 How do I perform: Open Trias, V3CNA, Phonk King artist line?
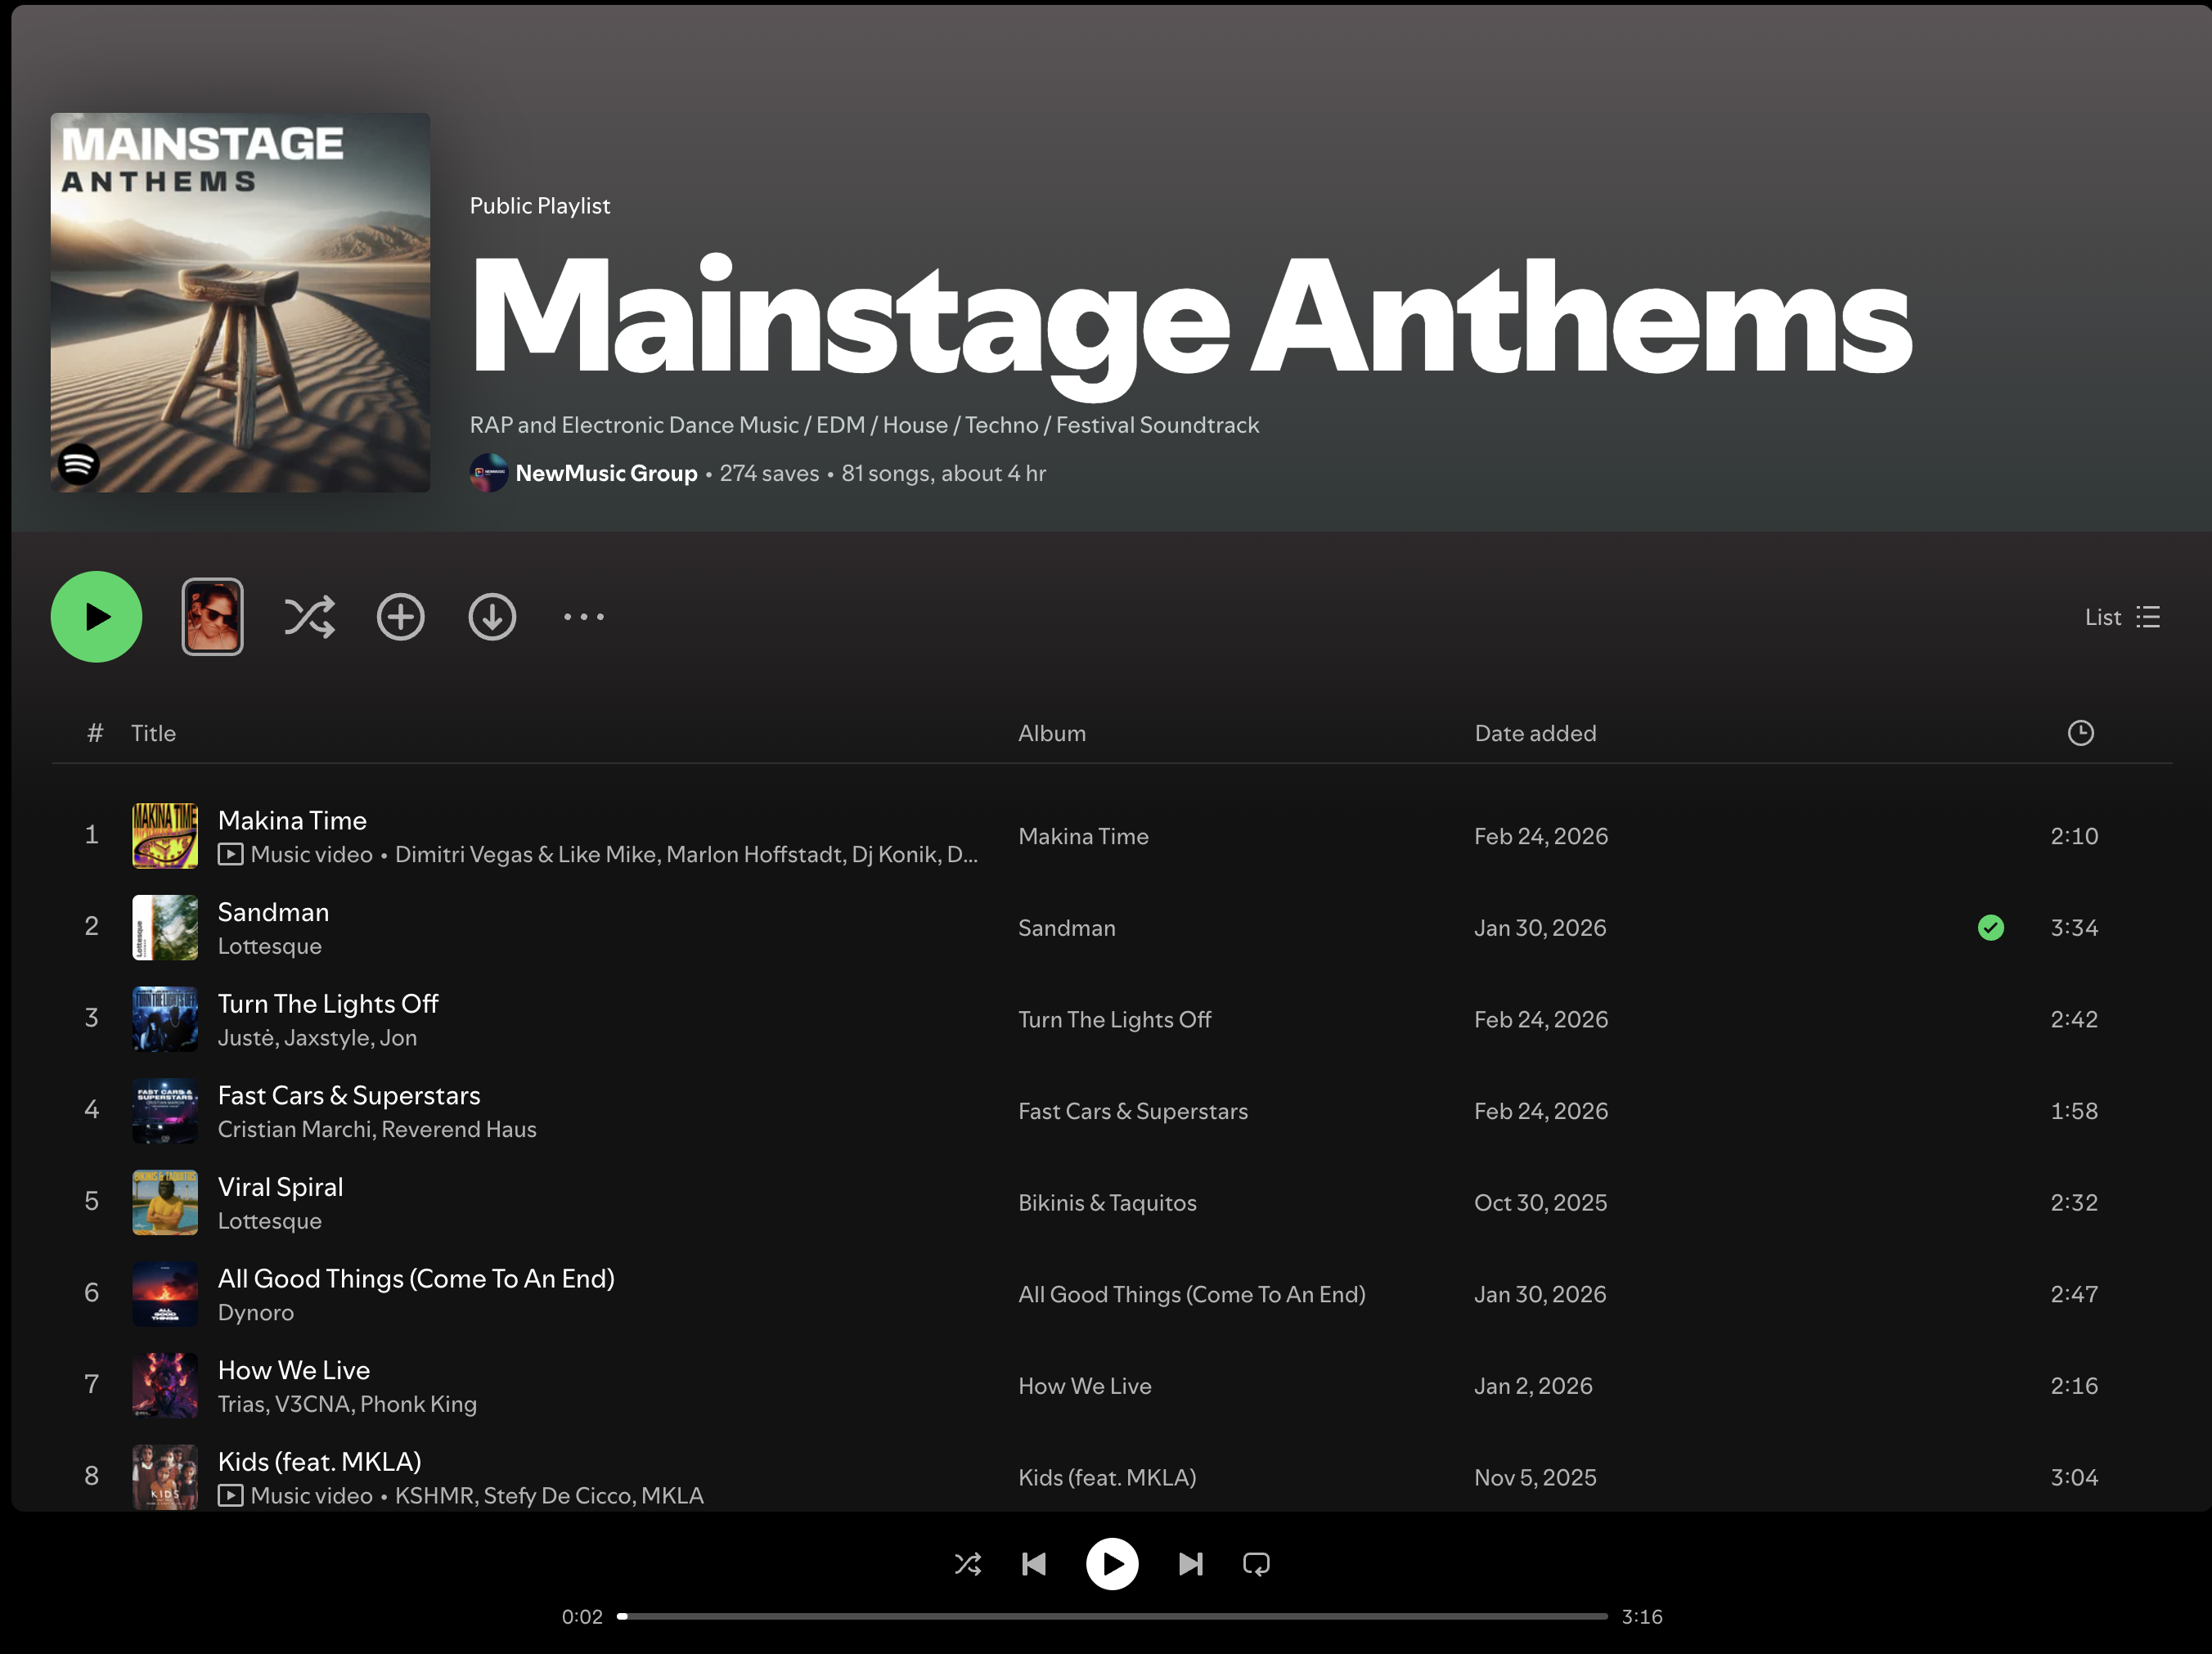point(347,1404)
